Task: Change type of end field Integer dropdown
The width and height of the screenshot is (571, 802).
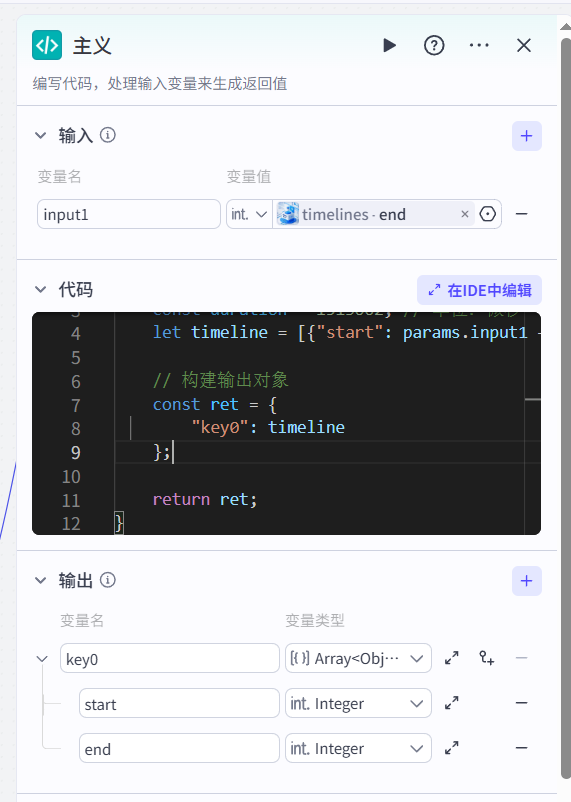Action: tap(358, 748)
